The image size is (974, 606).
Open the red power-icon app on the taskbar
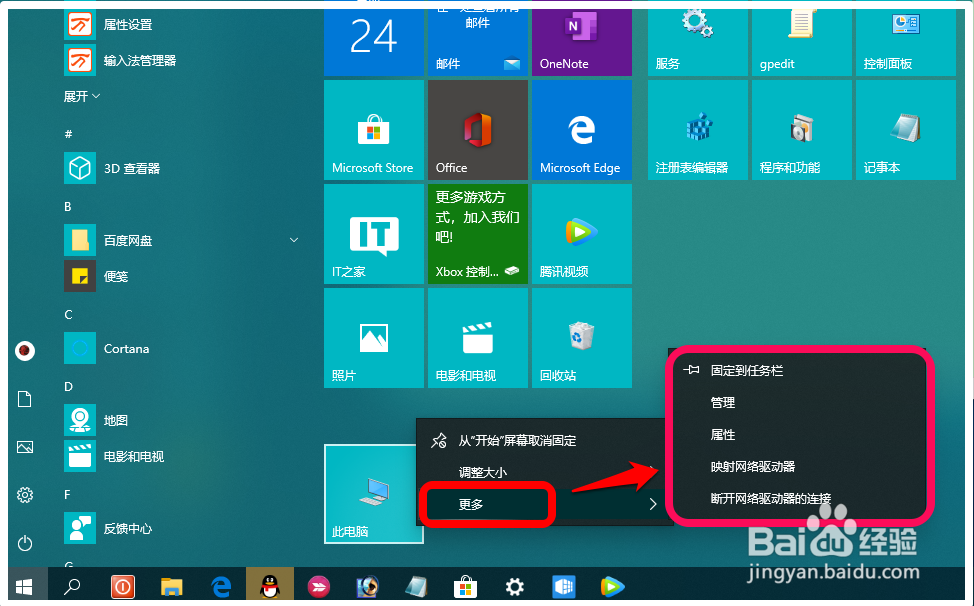(x=122, y=586)
